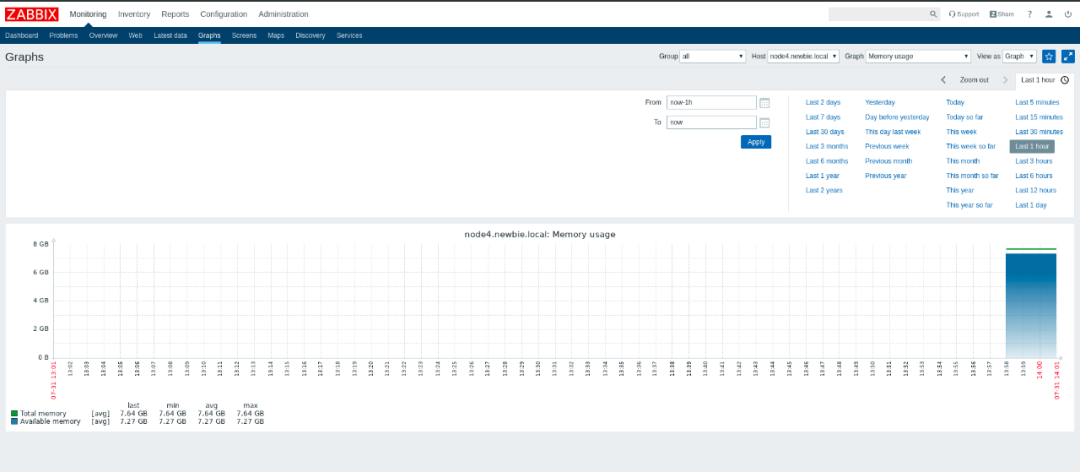Go to the Dashboard submenu

[21, 35]
